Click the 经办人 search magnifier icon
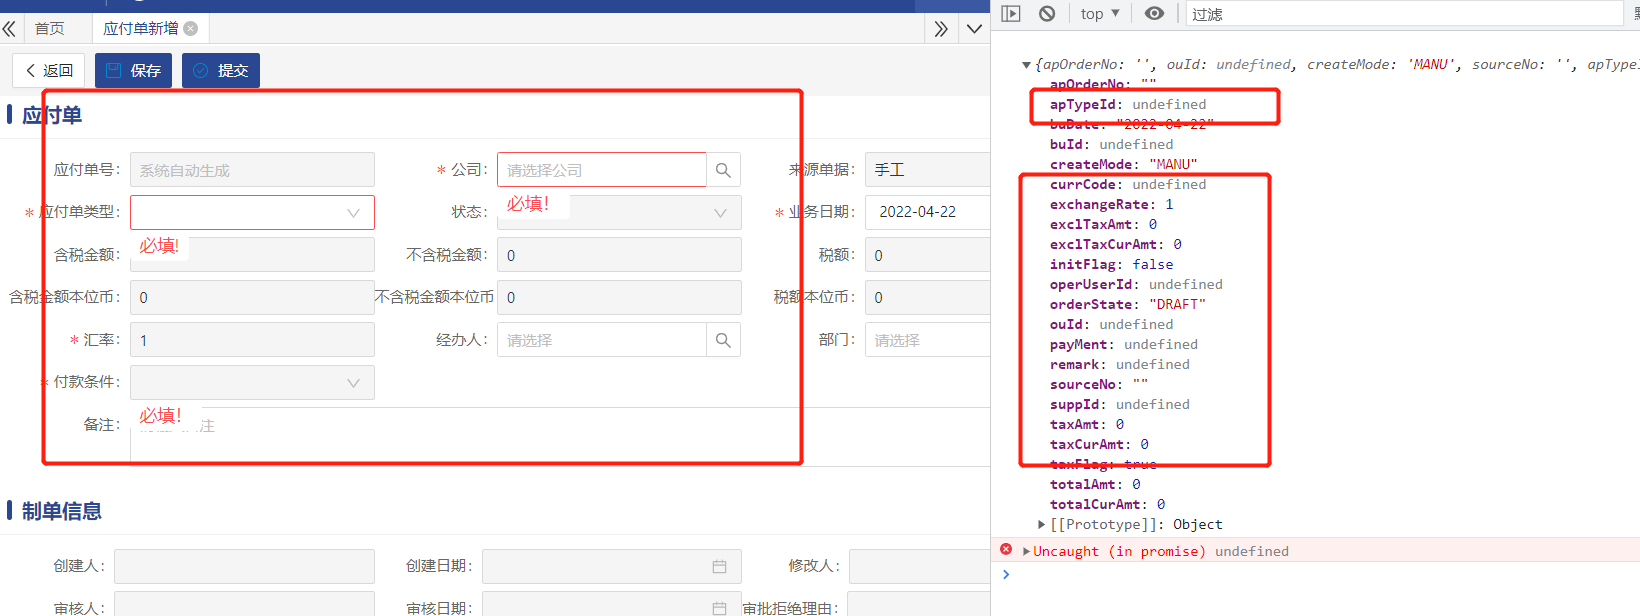The height and width of the screenshot is (616, 1640). [x=723, y=340]
